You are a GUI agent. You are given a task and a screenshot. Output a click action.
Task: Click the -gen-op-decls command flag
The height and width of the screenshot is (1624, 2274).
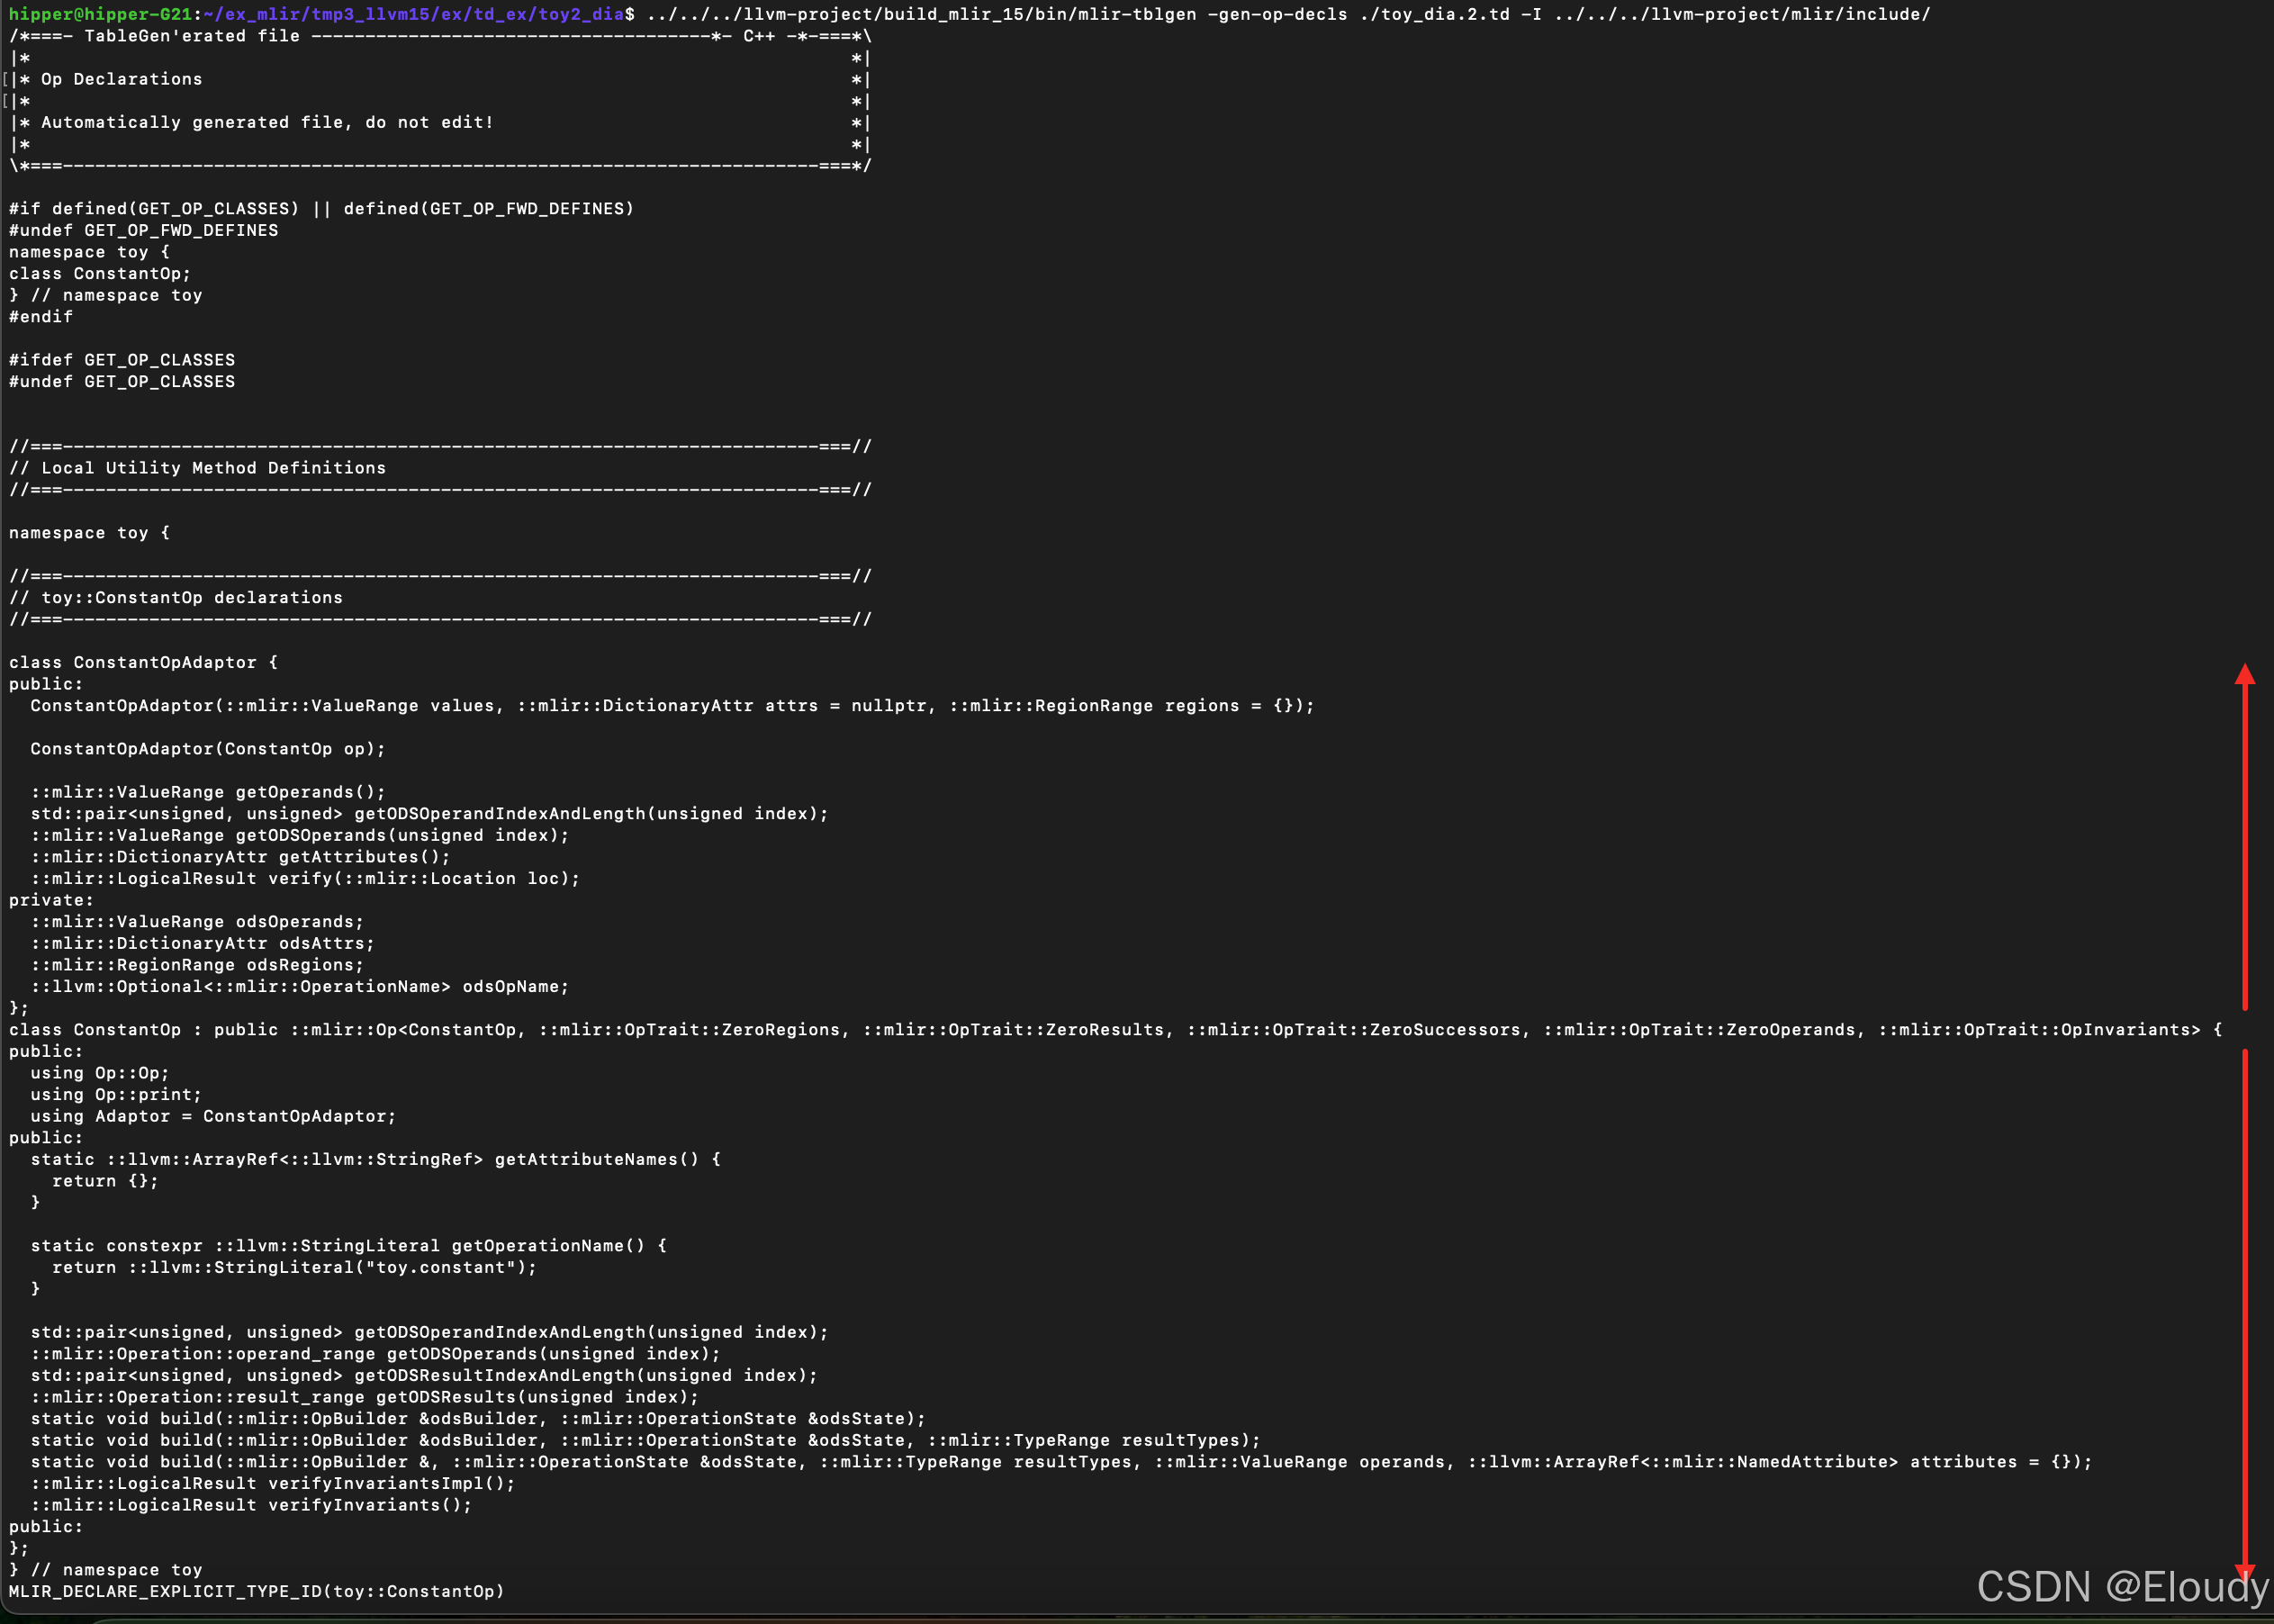1277,14
